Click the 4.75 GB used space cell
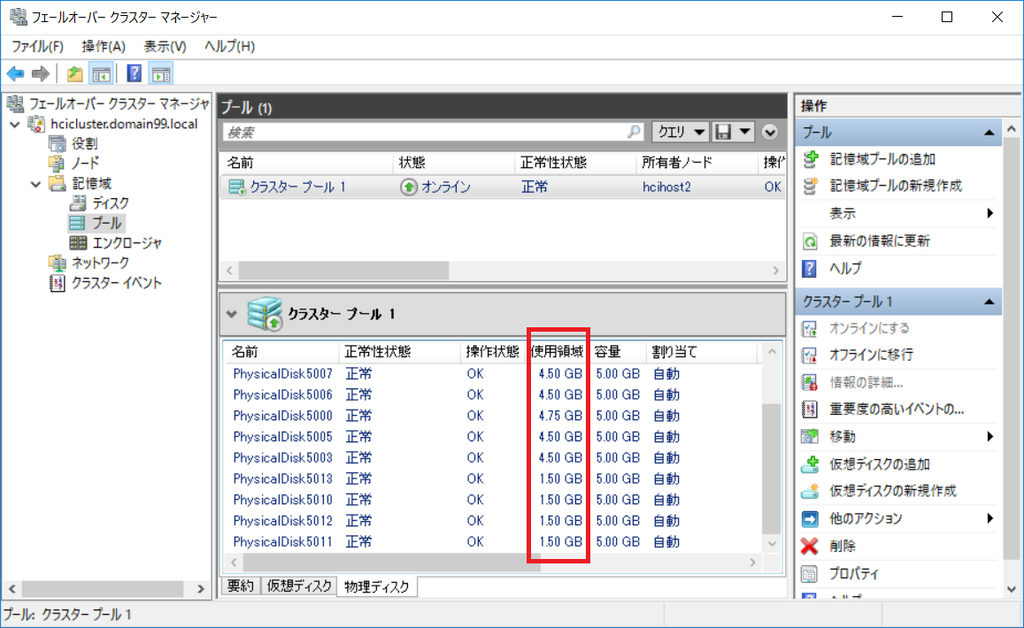Image resolution: width=1024 pixels, height=628 pixels. point(560,416)
